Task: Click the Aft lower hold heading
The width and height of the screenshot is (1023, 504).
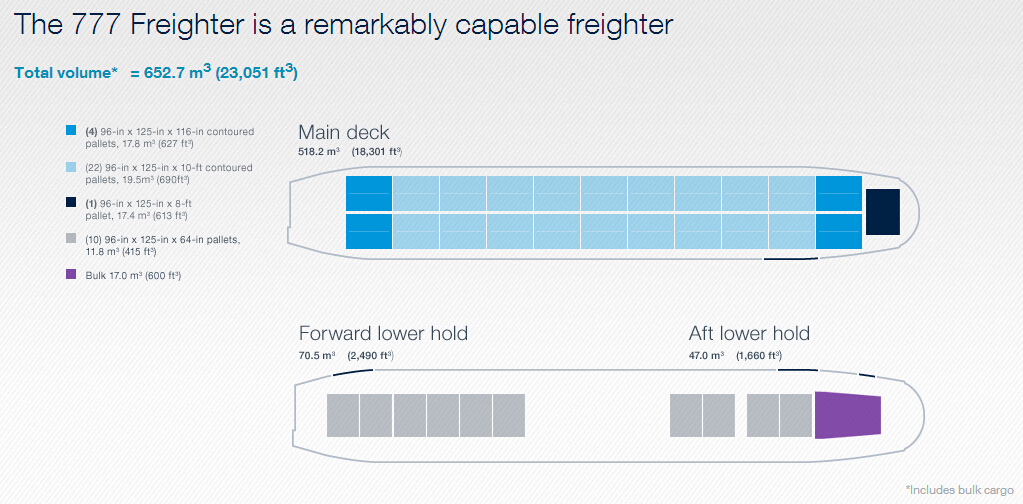Action: (x=749, y=334)
